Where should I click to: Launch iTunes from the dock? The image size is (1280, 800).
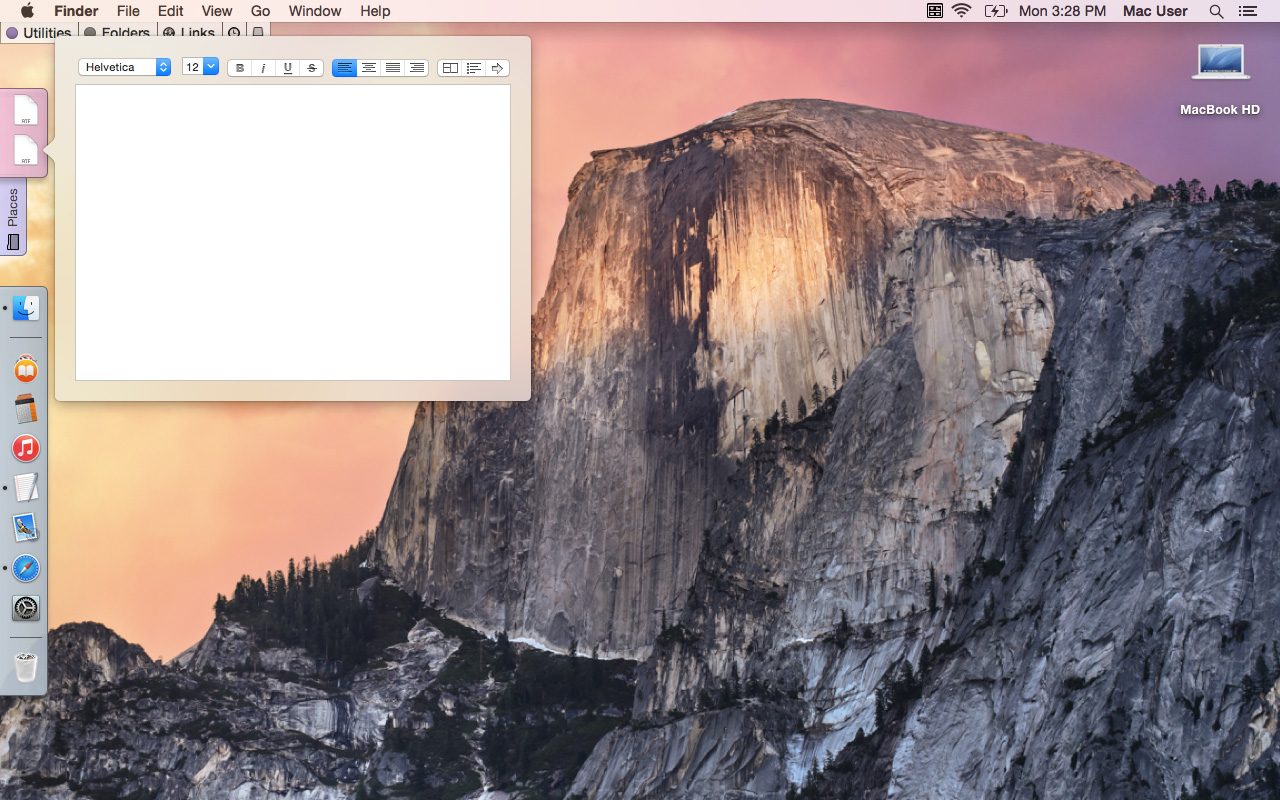pyautogui.click(x=26, y=448)
